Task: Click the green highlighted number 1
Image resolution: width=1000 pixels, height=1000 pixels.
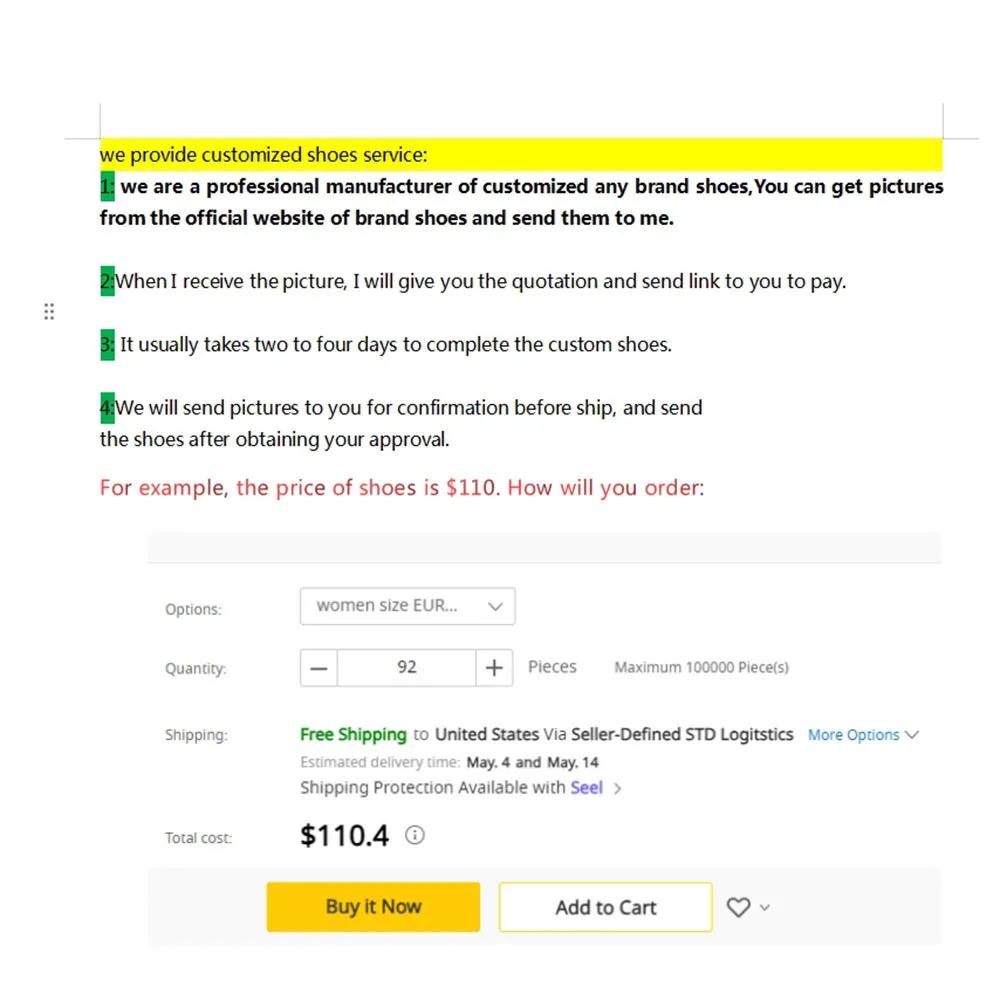Action: pos(107,187)
